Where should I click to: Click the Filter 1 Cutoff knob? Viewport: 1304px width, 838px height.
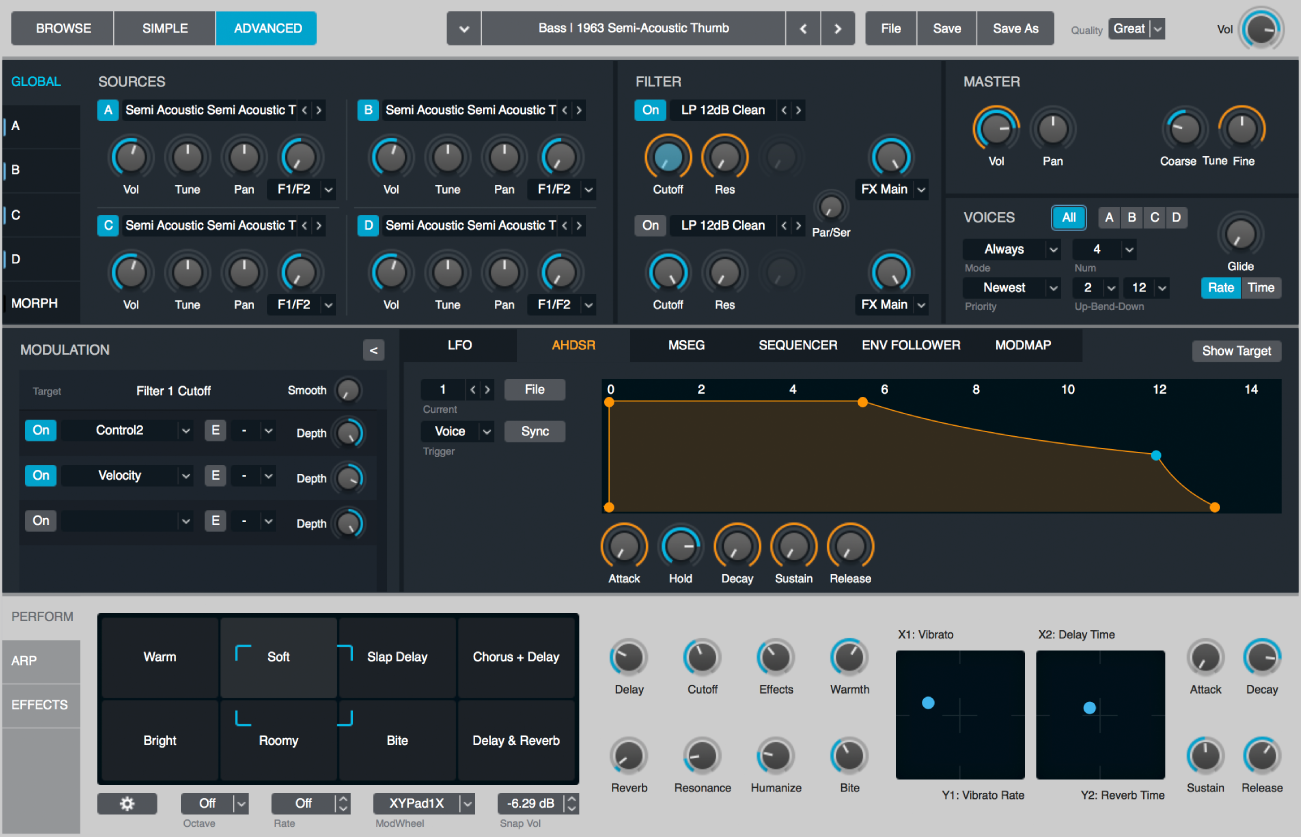click(667, 158)
